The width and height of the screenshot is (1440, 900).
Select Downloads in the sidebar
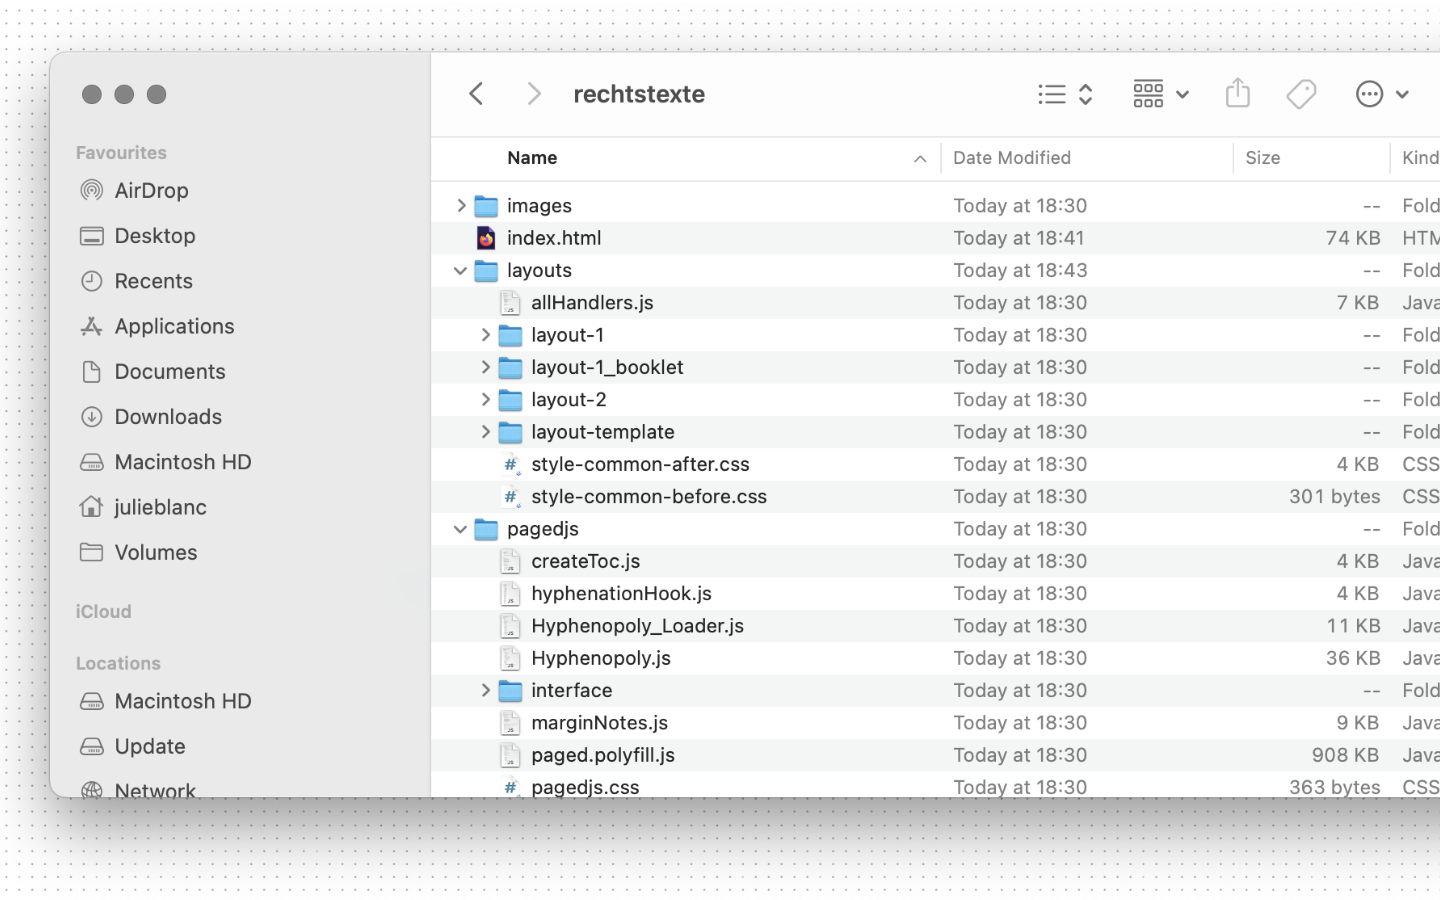click(167, 417)
